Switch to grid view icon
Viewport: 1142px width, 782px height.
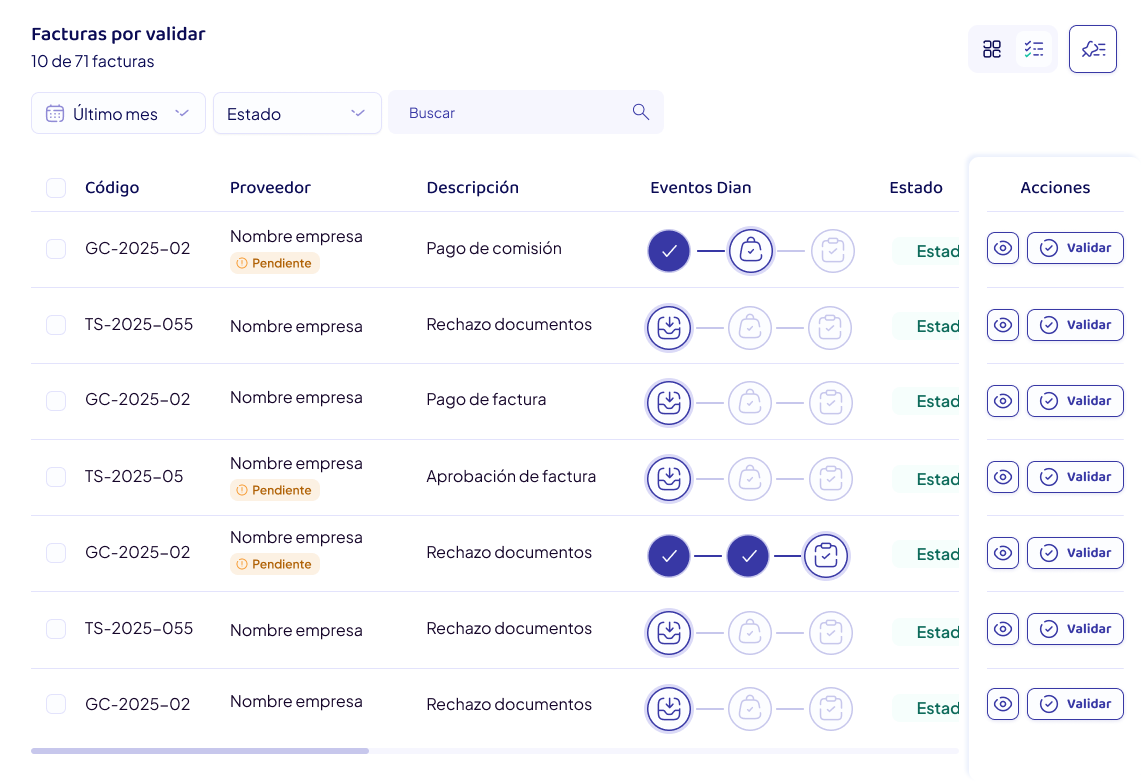[991, 49]
